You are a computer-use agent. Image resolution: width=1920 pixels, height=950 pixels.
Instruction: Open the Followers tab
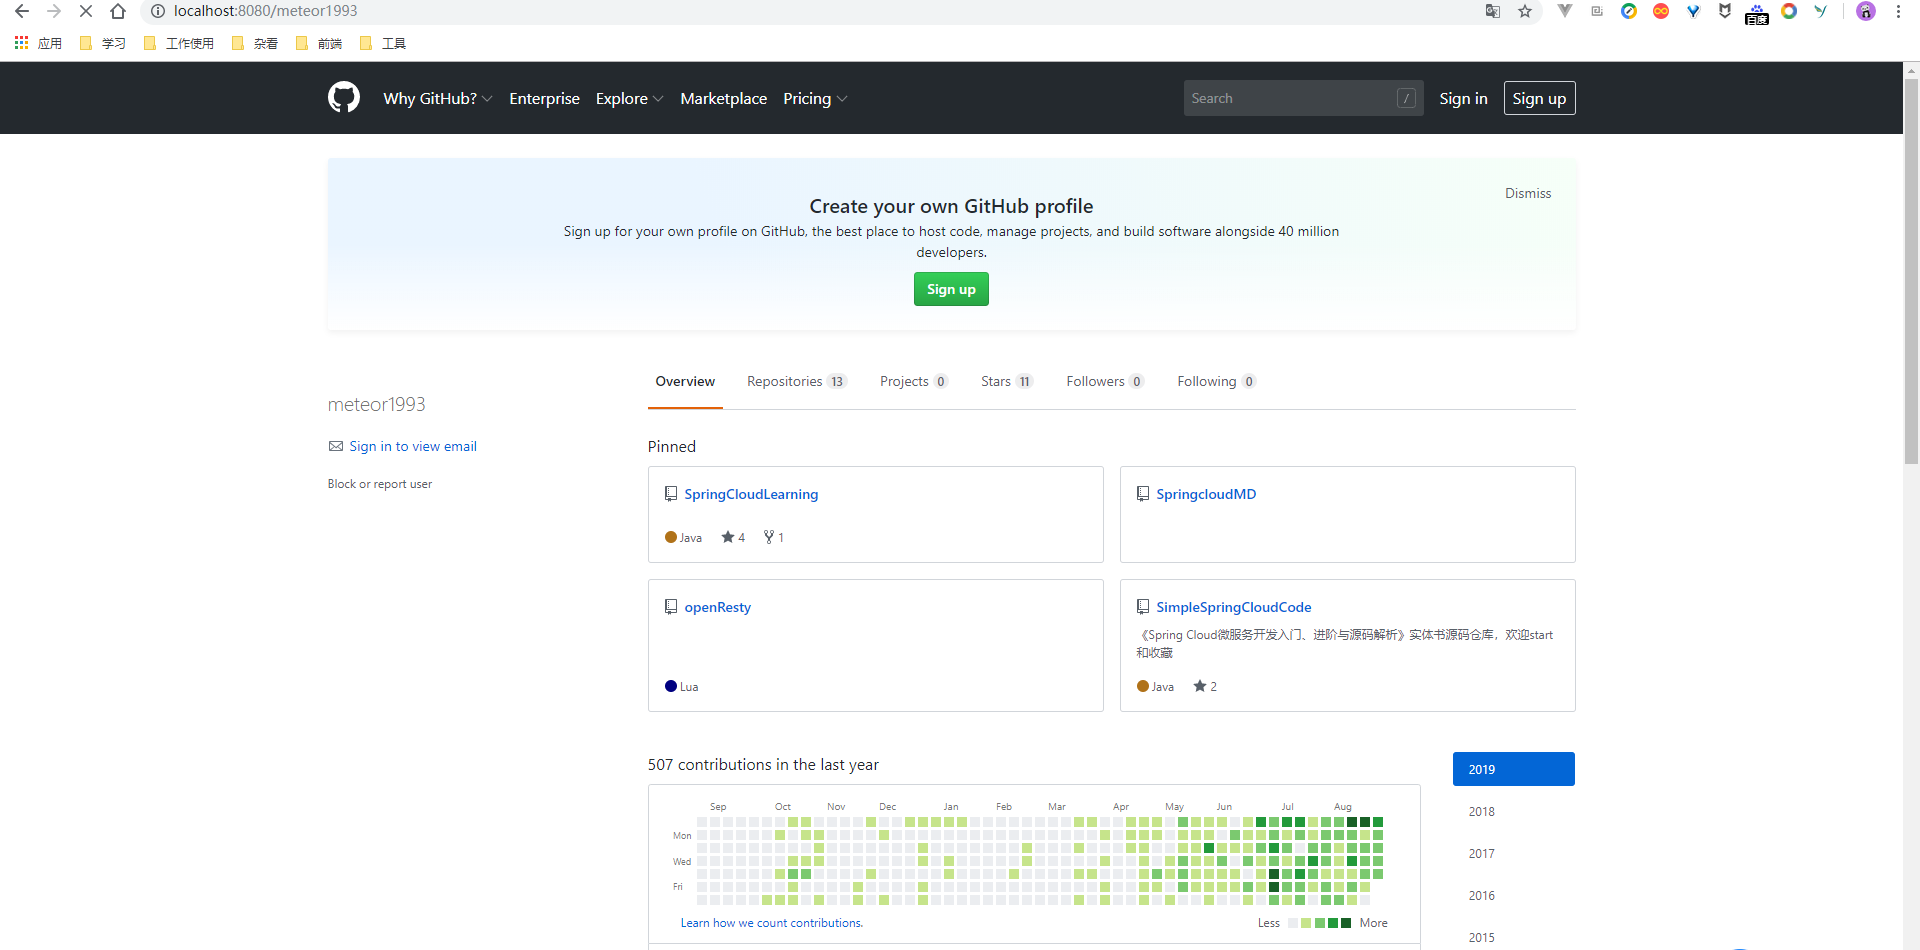pos(1105,381)
